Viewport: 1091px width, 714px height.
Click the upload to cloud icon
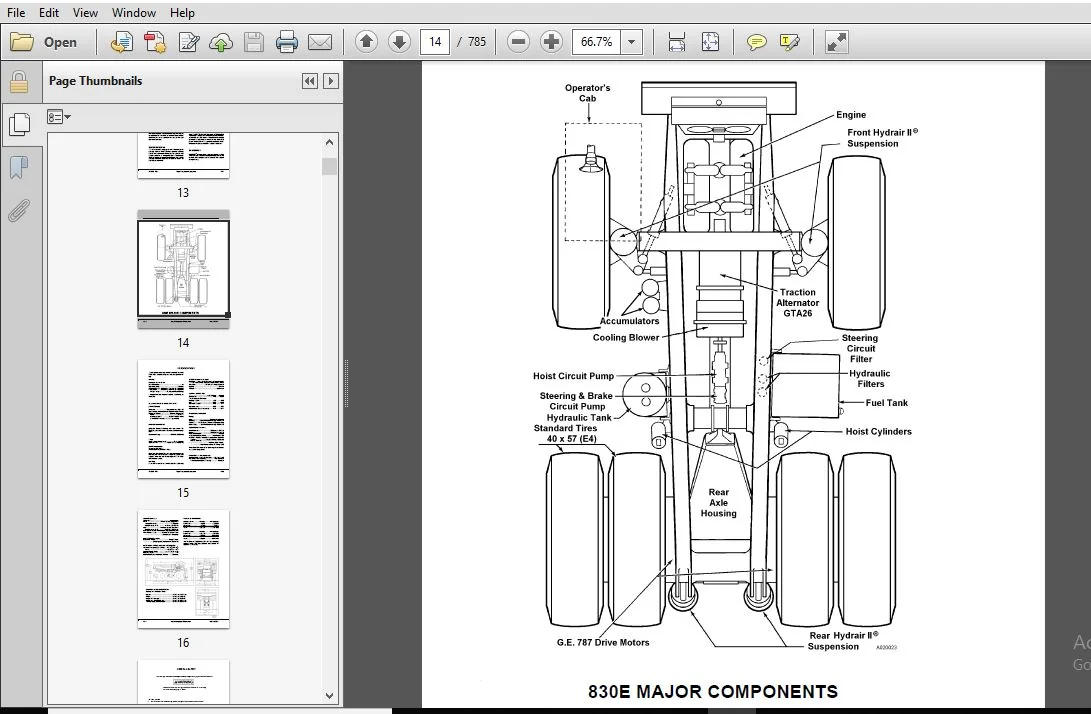click(221, 42)
